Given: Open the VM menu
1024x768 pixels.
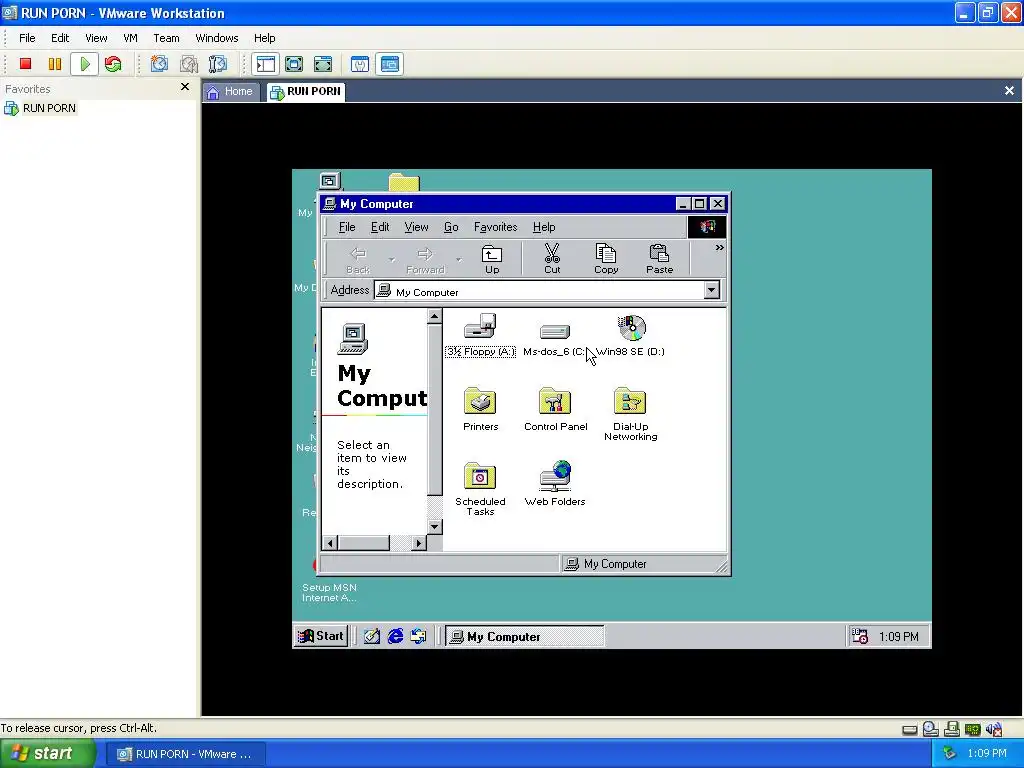Looking at the screenshot, I should tap(131, 38).
